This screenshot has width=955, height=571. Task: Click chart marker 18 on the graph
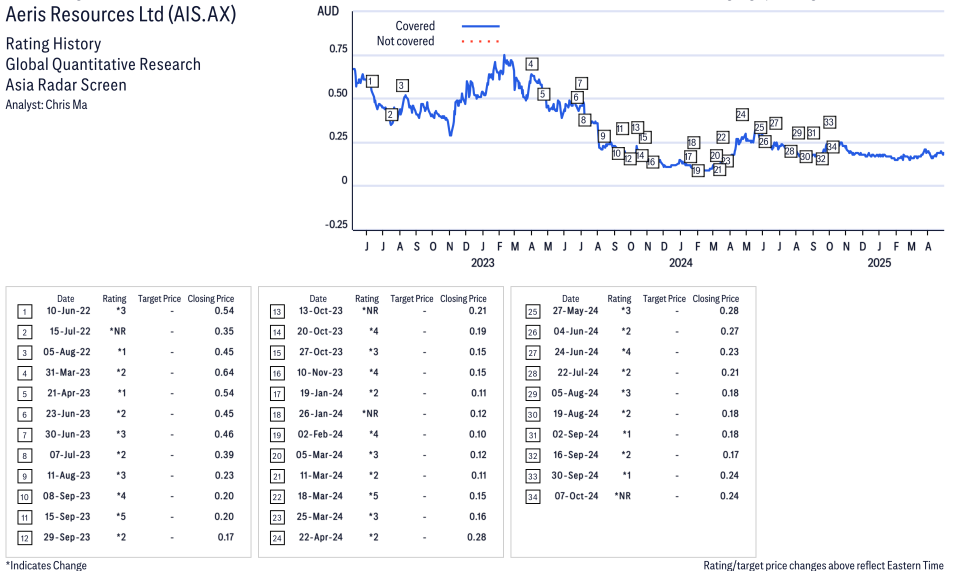[x=692, y=142]
